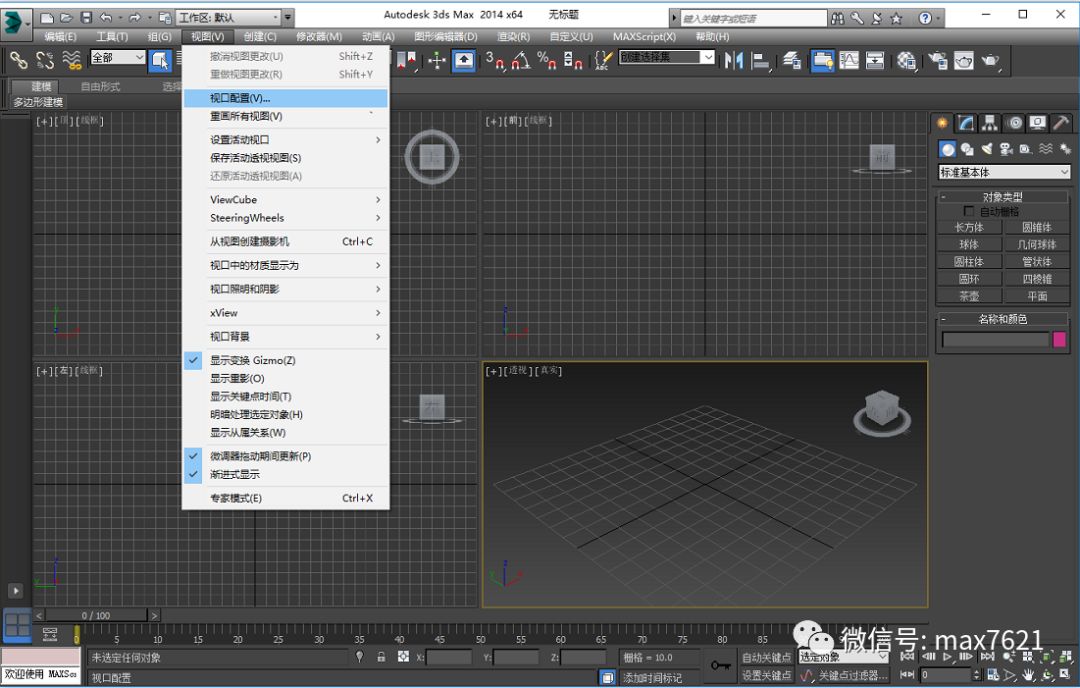Click the Render Setup icon
The image size is (1080, 688).
[x=937, y=61]
